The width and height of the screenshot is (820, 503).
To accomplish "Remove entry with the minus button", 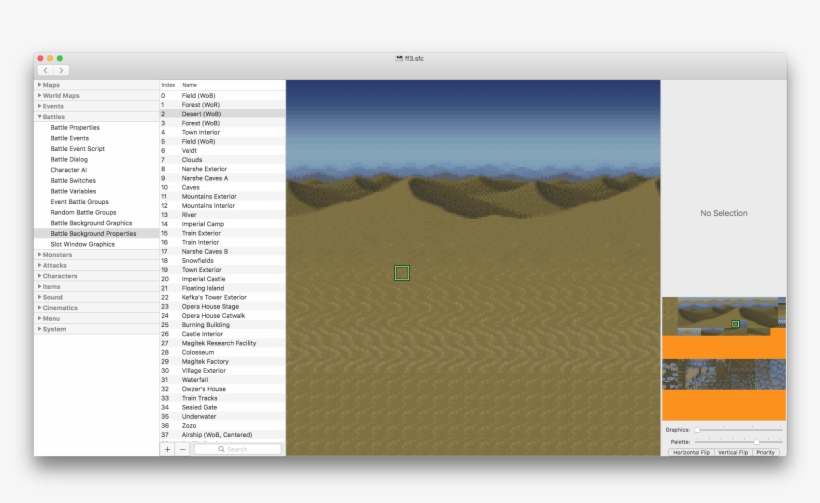I will pos(181,449).
